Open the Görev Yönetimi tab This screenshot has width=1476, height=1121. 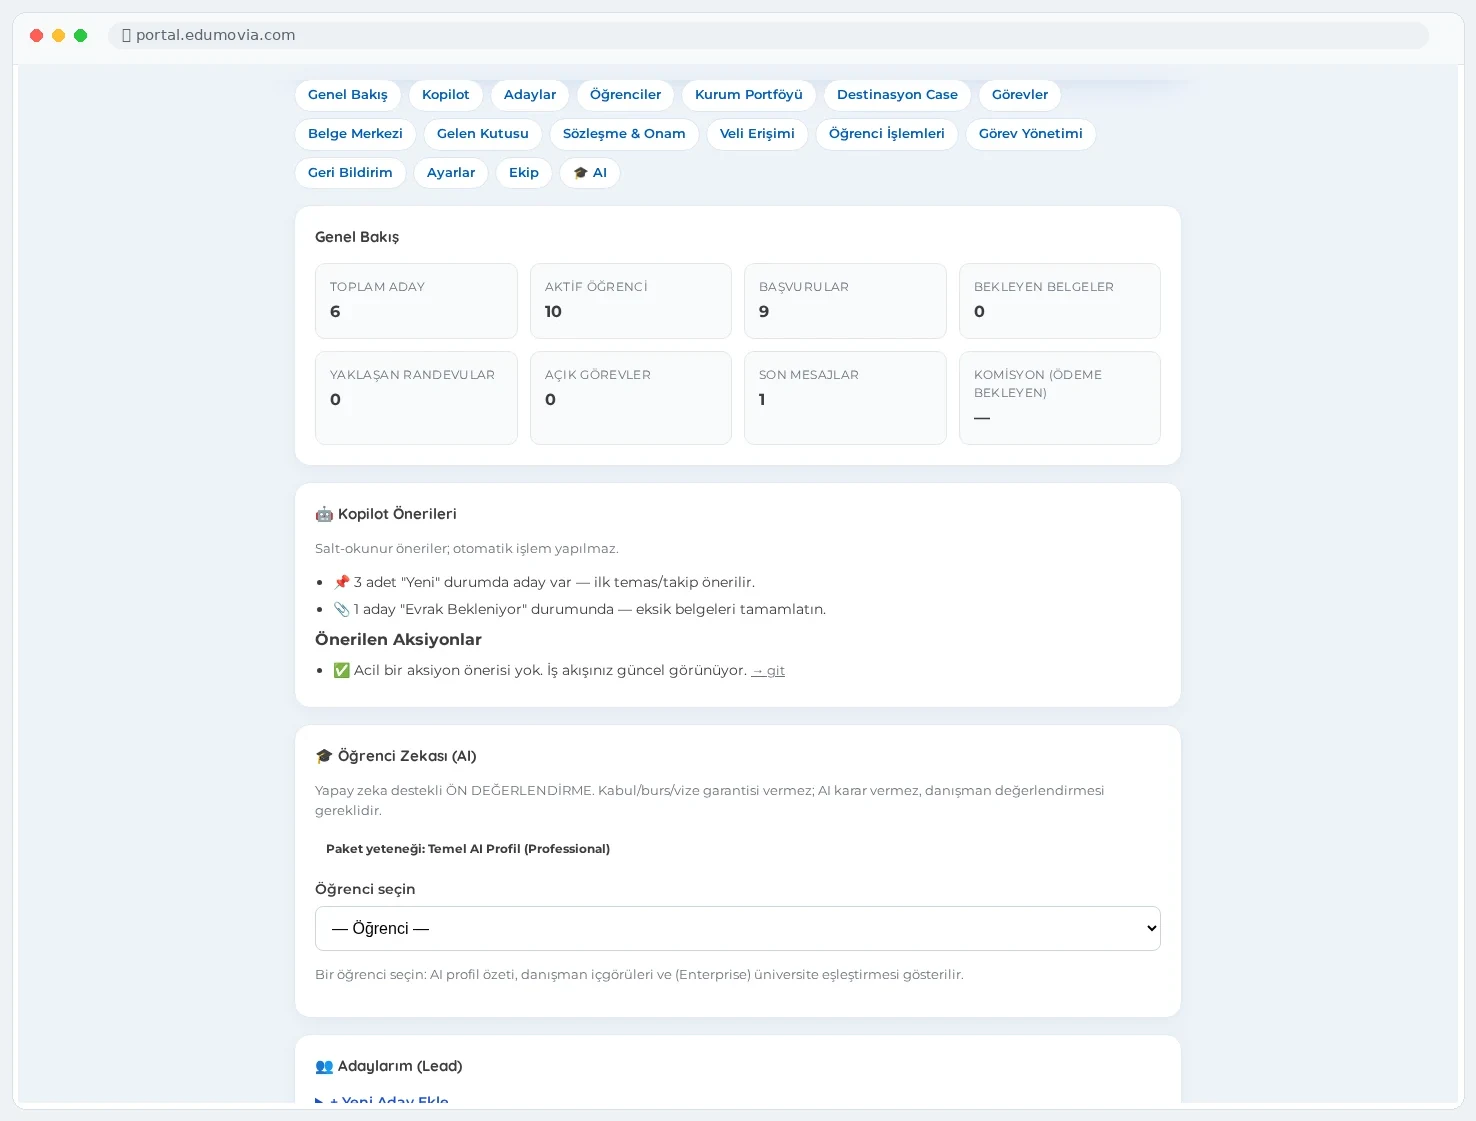tap(1031, 134)
